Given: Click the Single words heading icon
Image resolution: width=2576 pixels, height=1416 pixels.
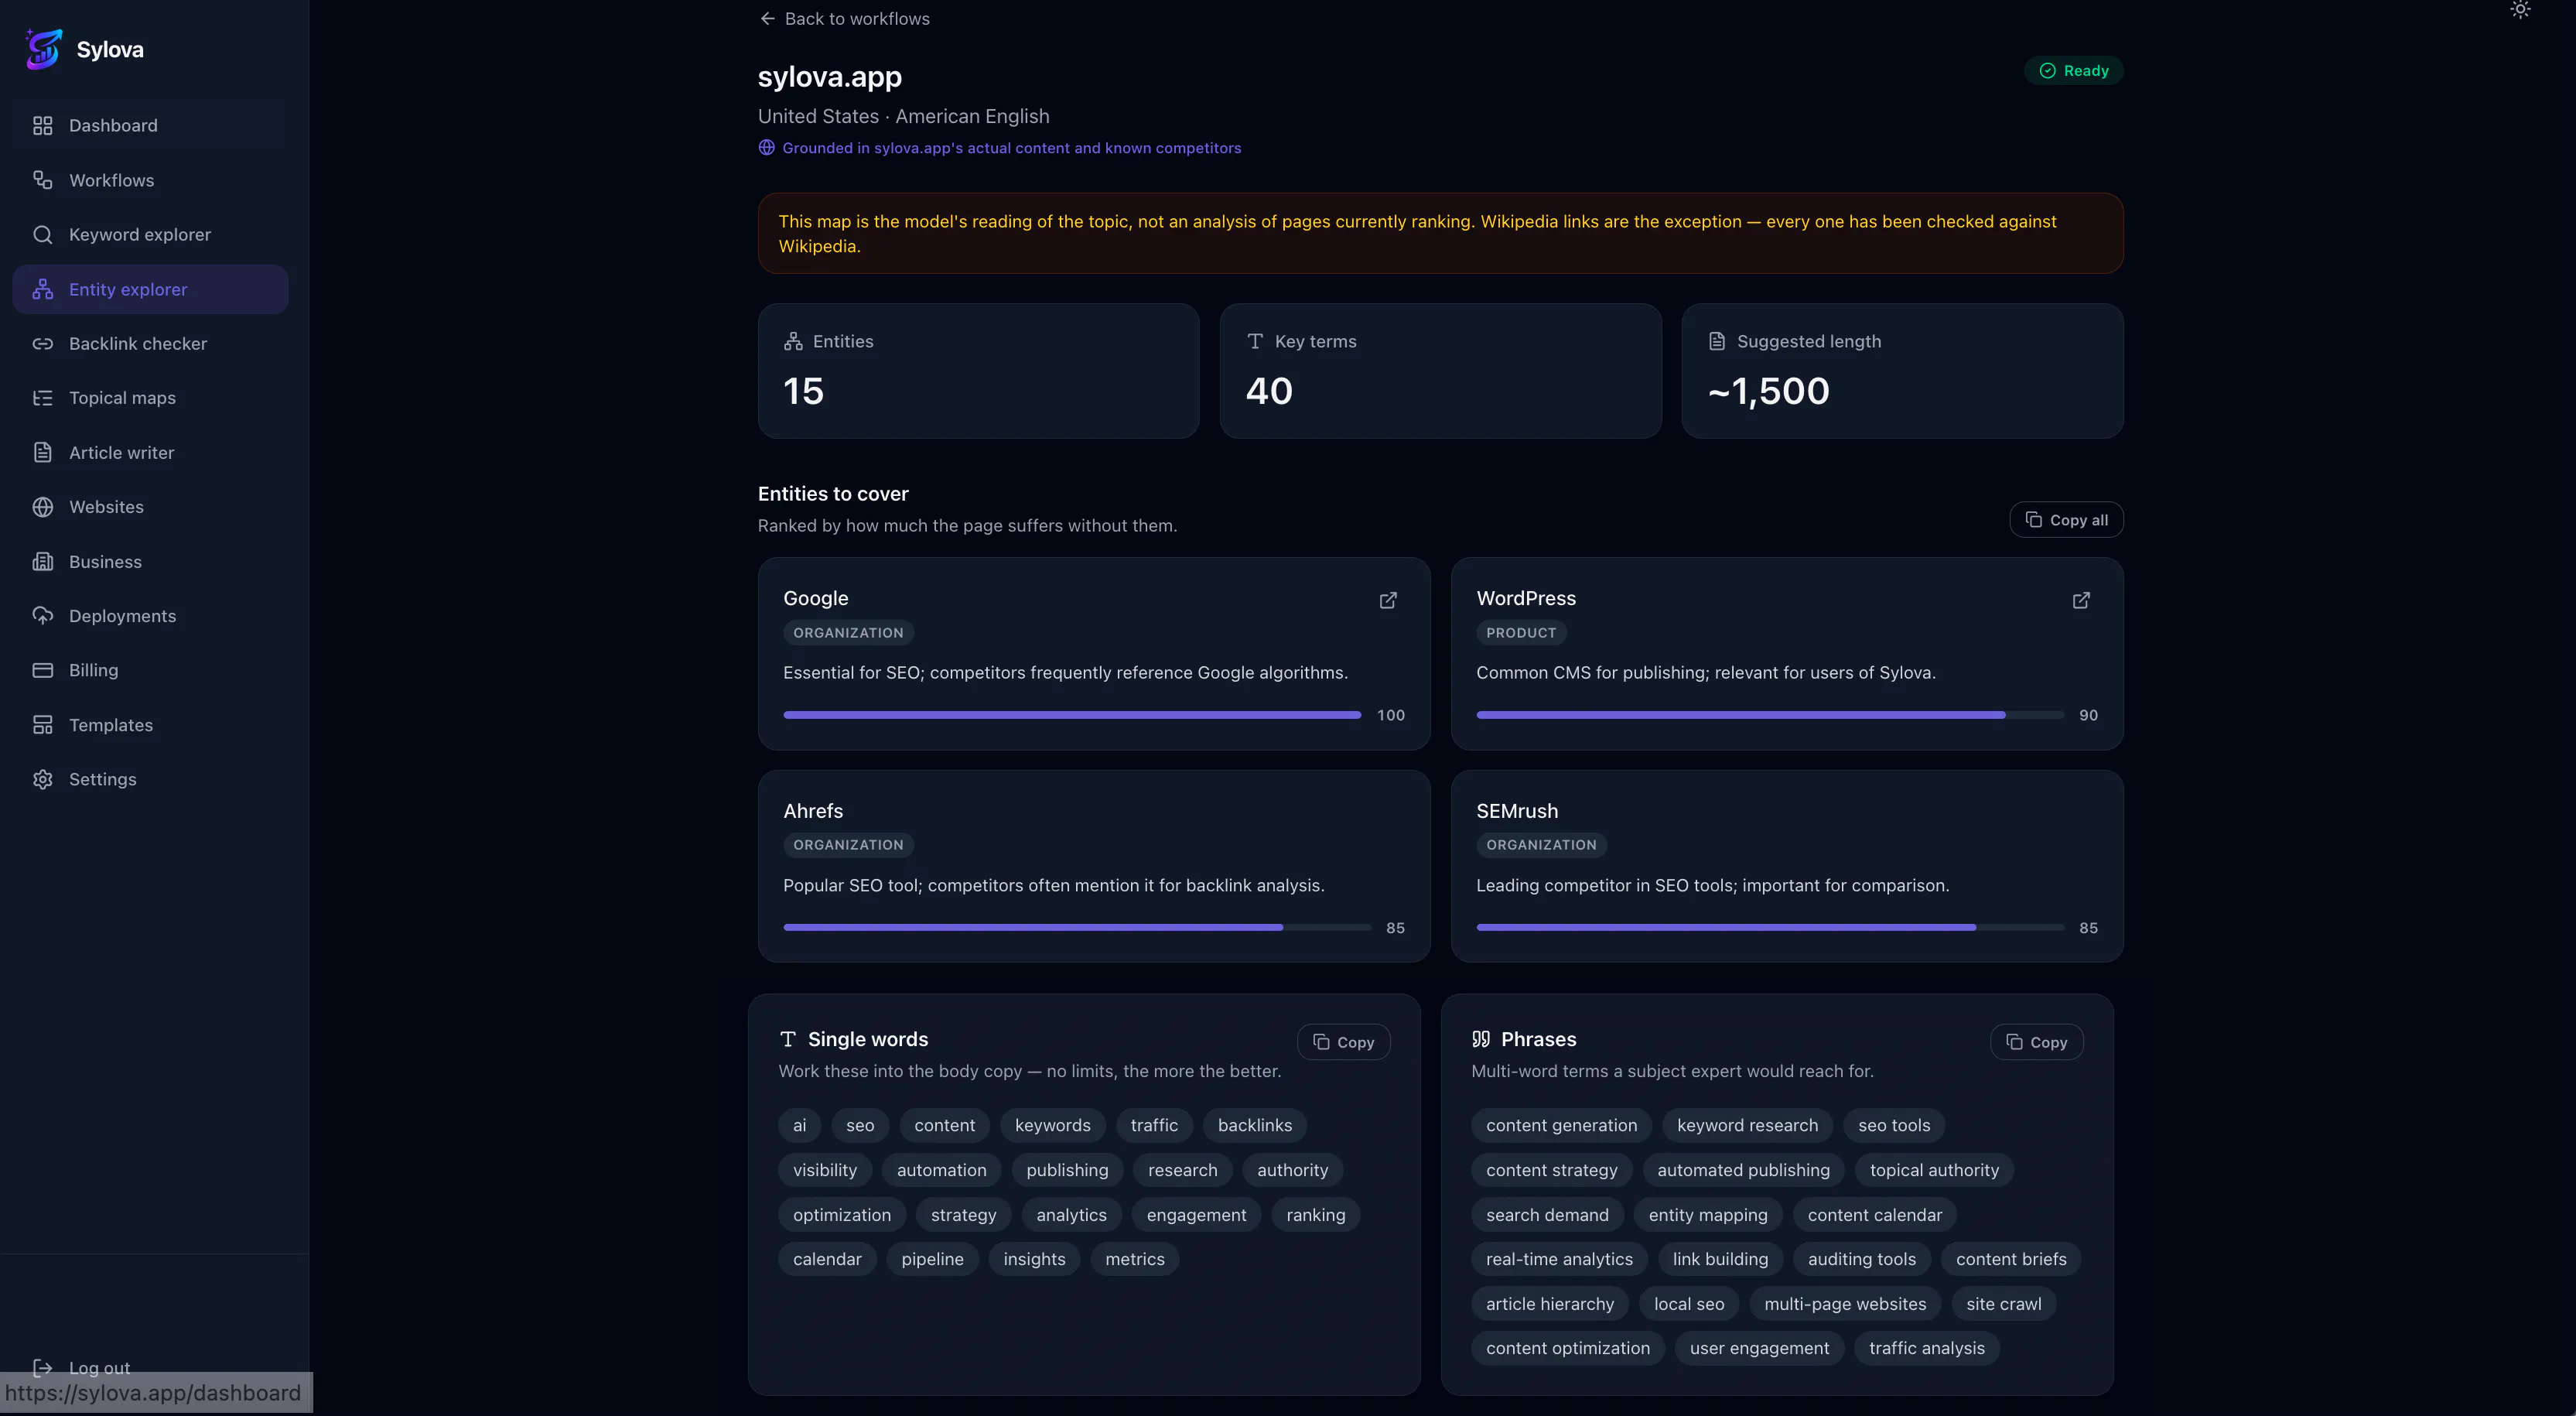Looking at the screenshot, I should [x=788, y=1039].
